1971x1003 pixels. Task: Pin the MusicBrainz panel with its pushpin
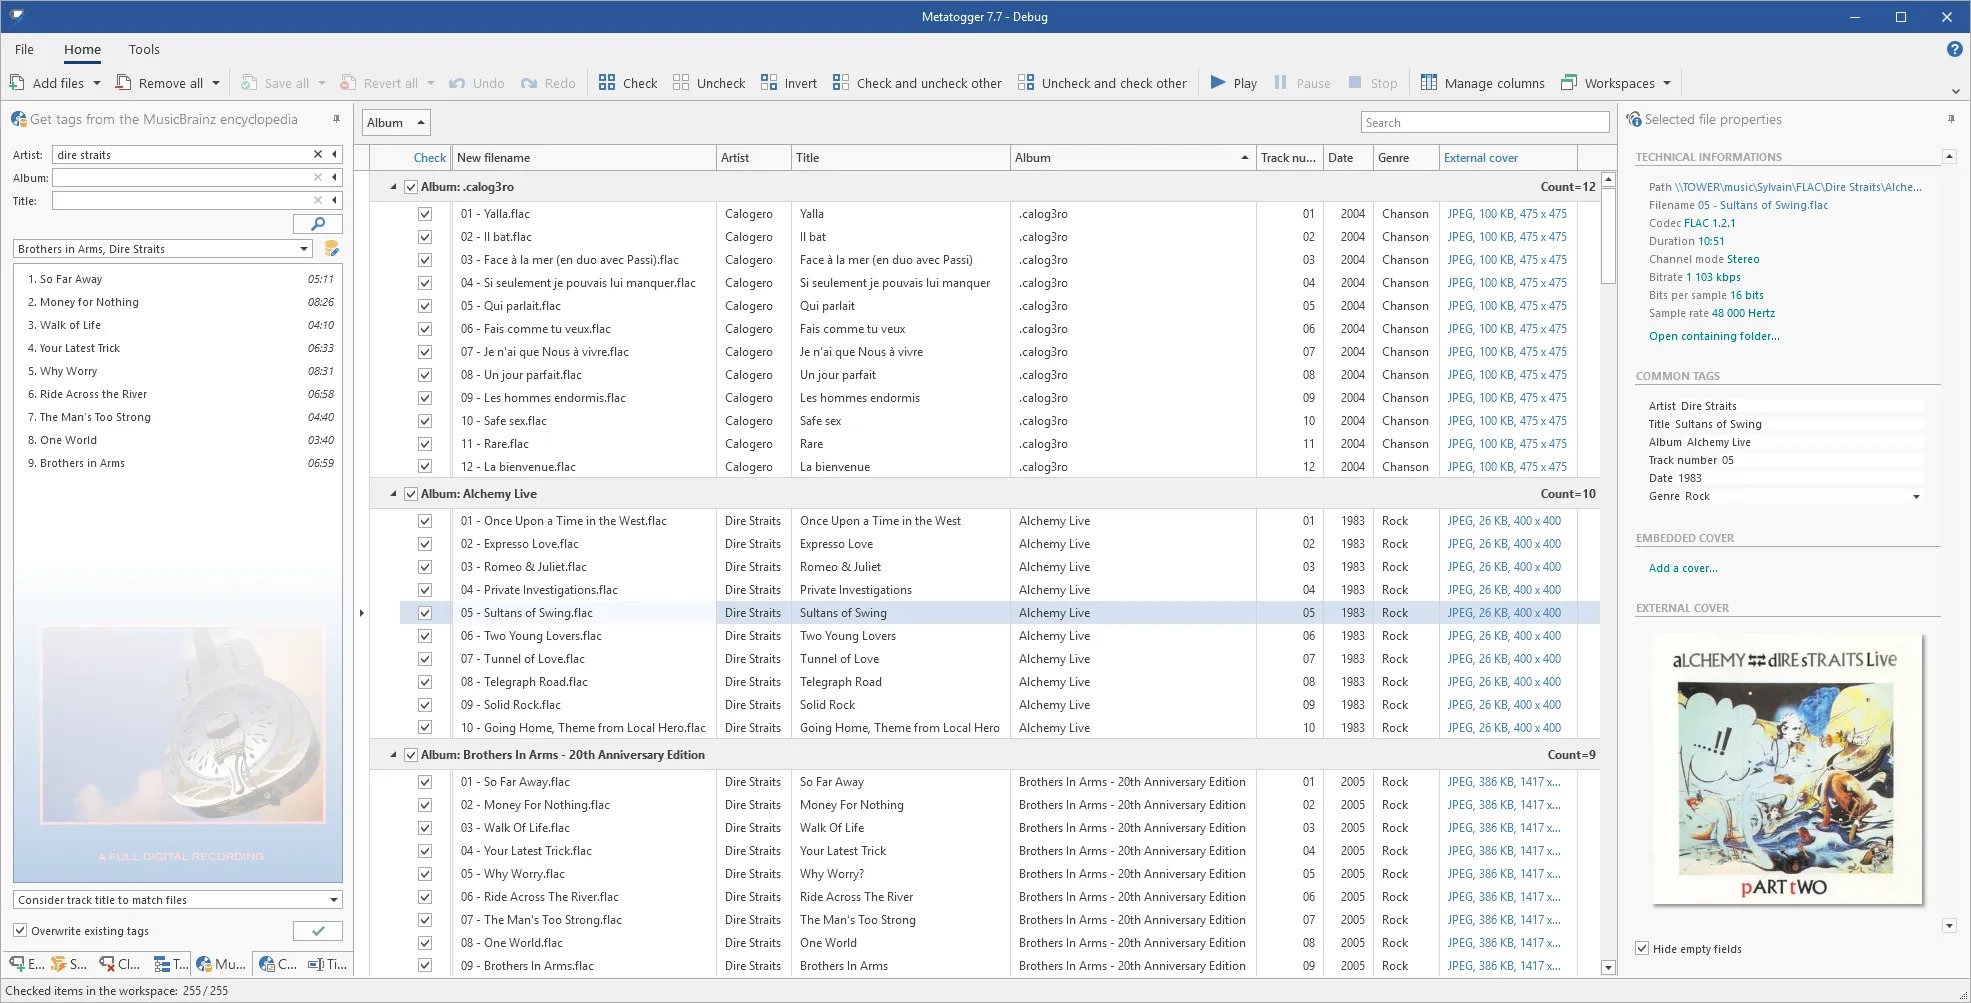(337, 119)
